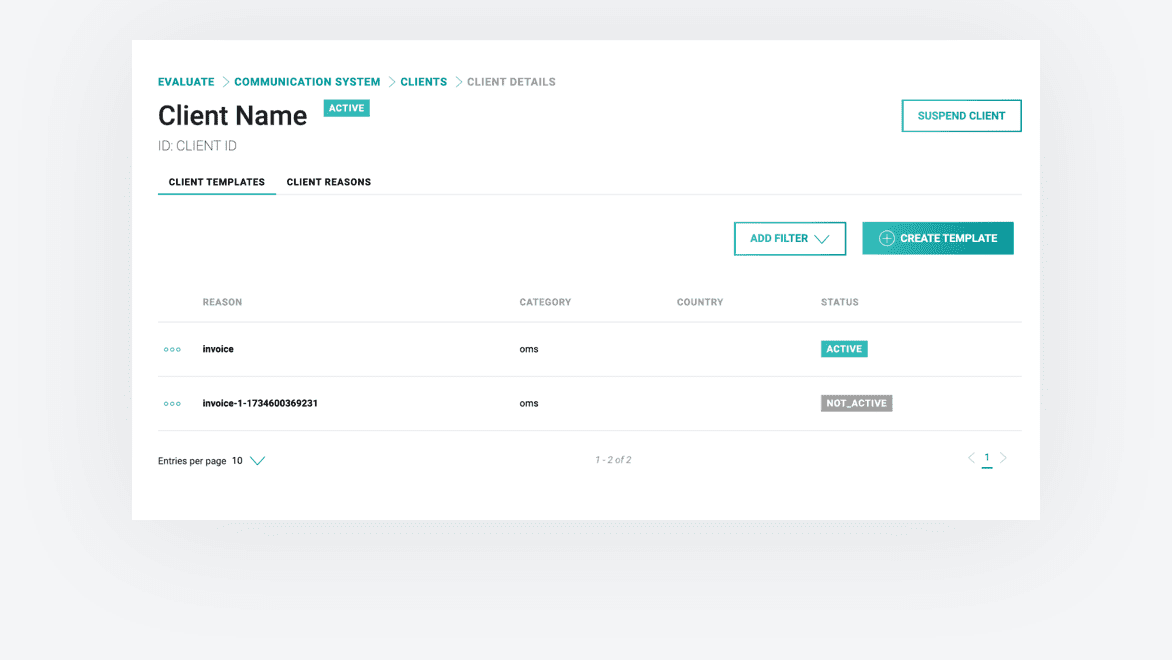
Task: Switch to Client Reasons tab
Action: [x=328, y=182]
